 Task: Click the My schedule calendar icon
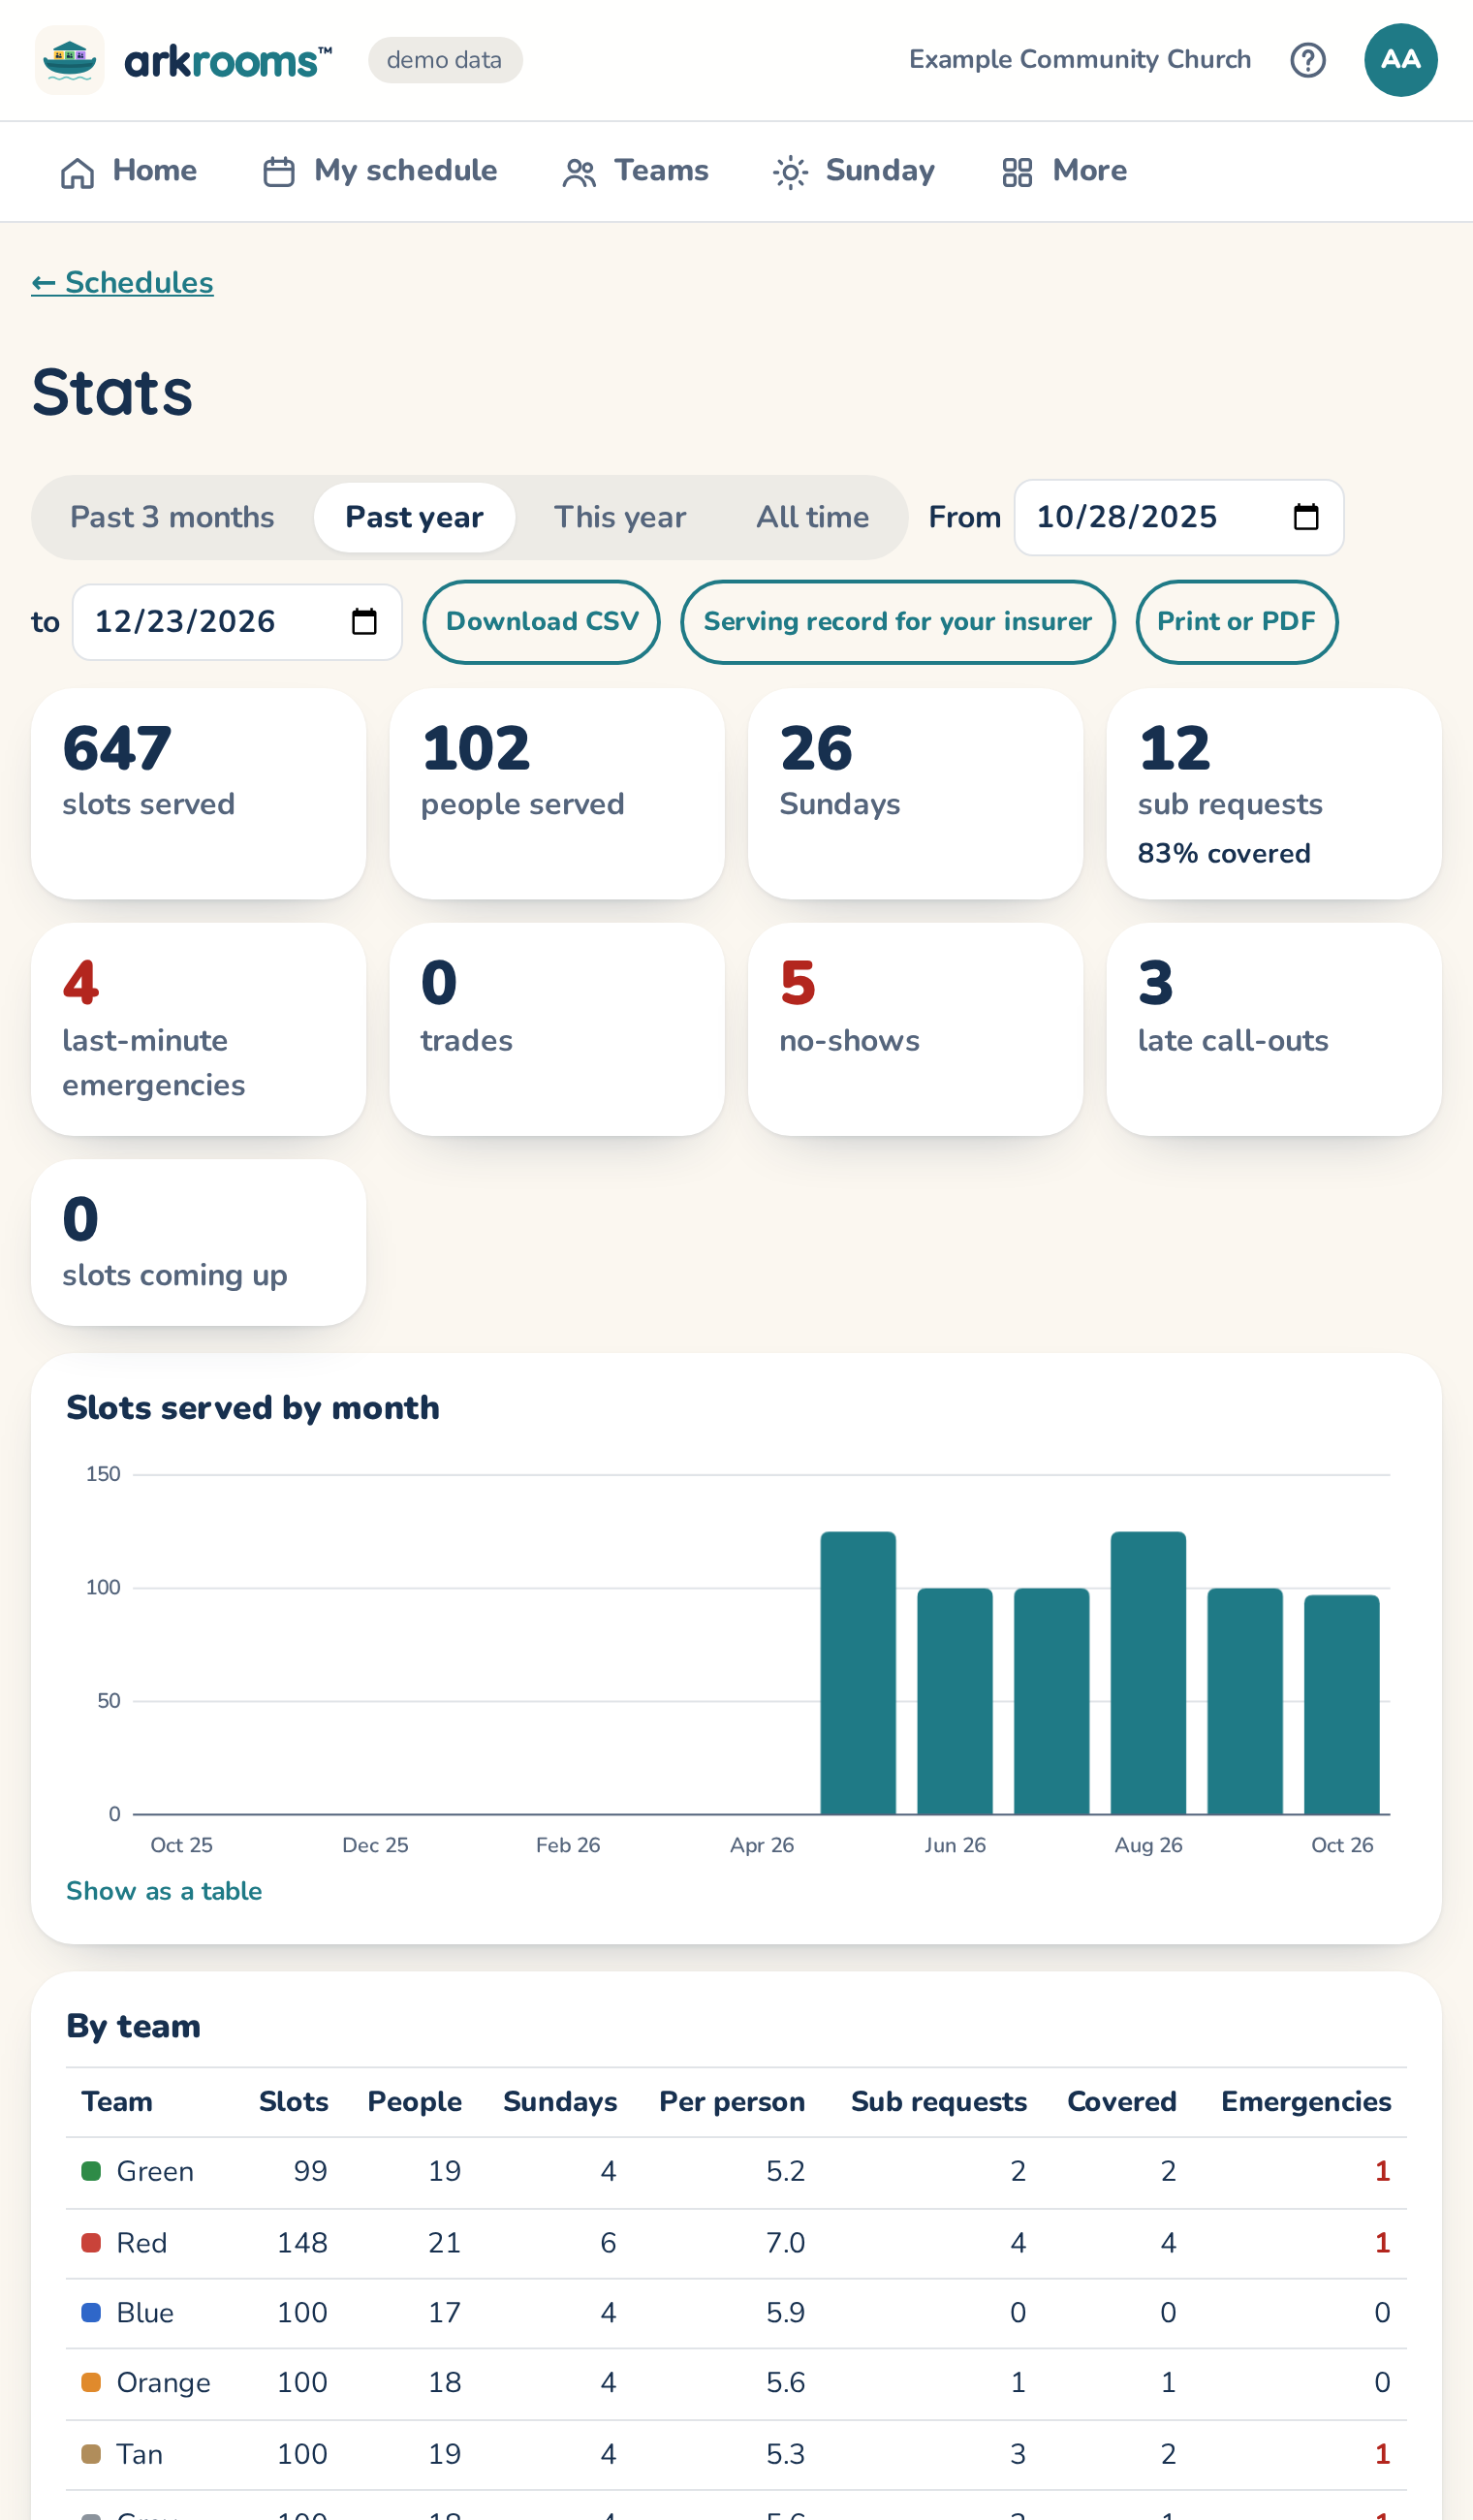(x=278, y=172)
